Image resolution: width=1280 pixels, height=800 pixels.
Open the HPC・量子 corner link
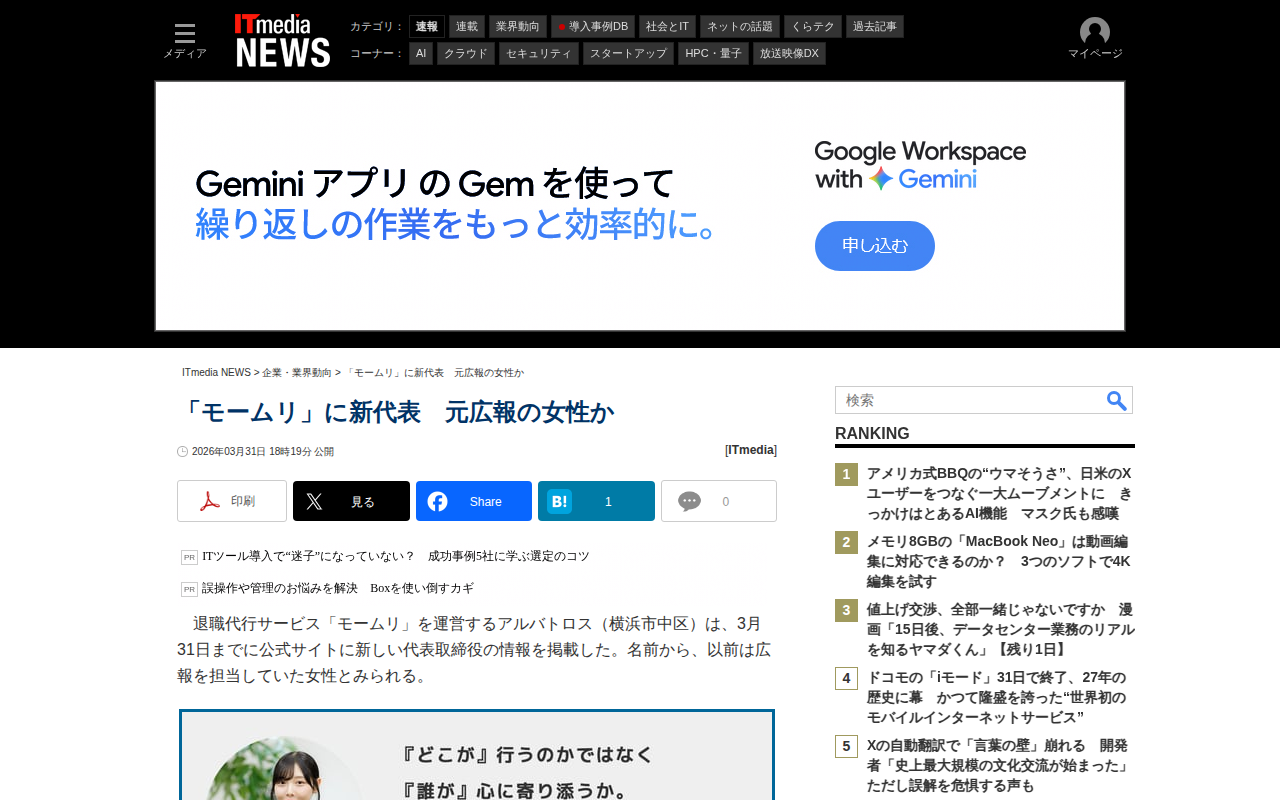pyautogui.click(x=713, y=54)
